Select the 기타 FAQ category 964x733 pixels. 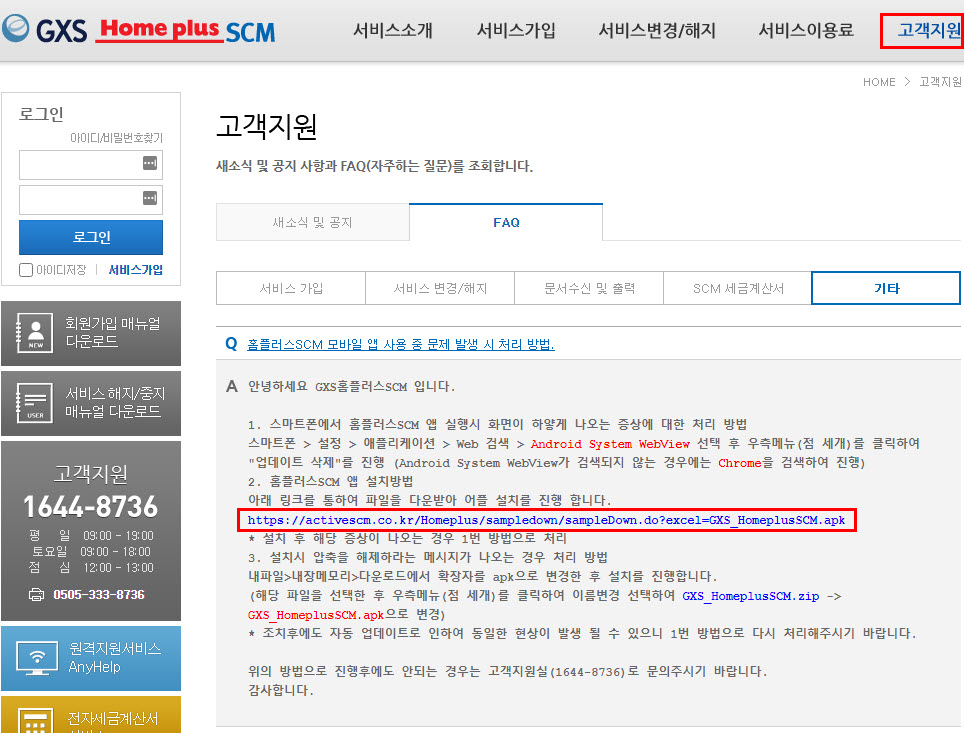pos(886,288)
